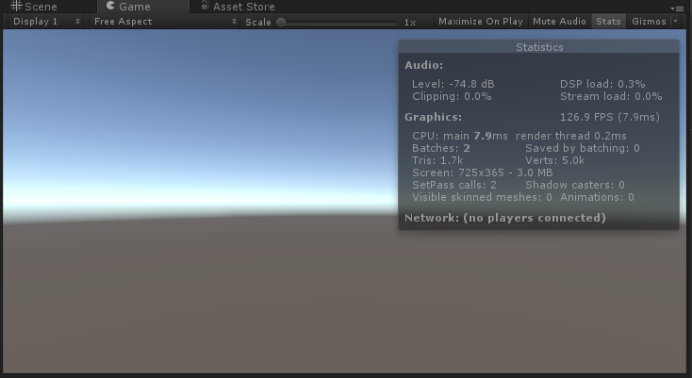Click the Scene tab grid icon

[16, 6]
